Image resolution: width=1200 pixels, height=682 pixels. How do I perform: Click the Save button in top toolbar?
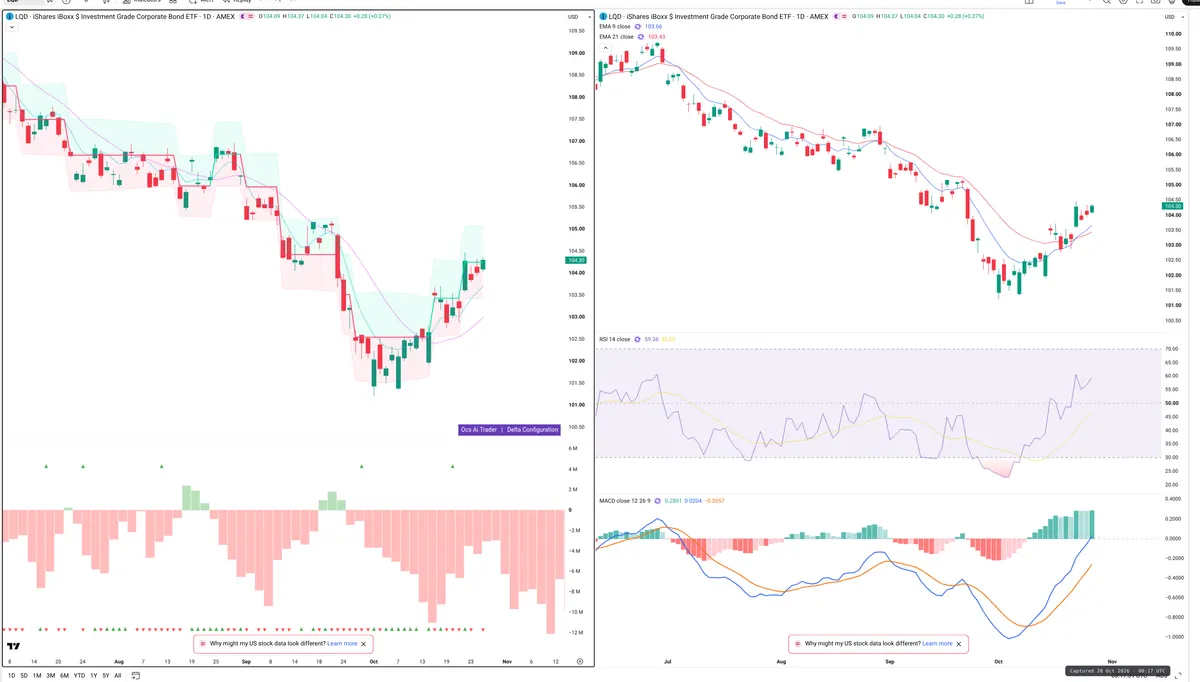(x=1061, y=3)
